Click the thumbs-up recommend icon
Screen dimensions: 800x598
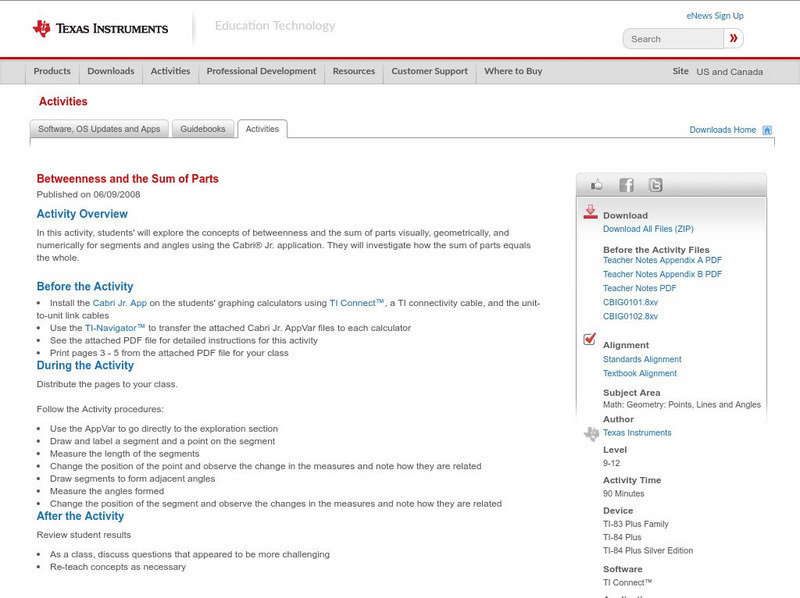(x=595, y=184)
